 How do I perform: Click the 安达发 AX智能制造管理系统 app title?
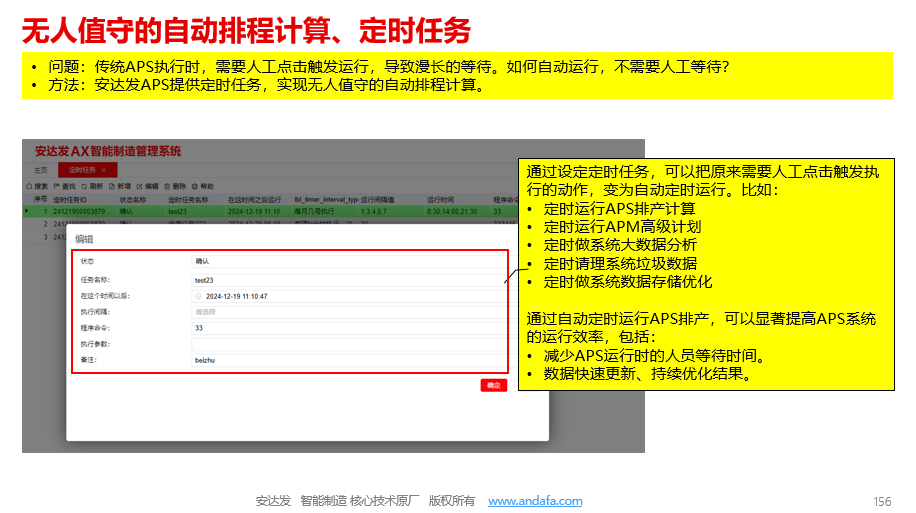107,151
